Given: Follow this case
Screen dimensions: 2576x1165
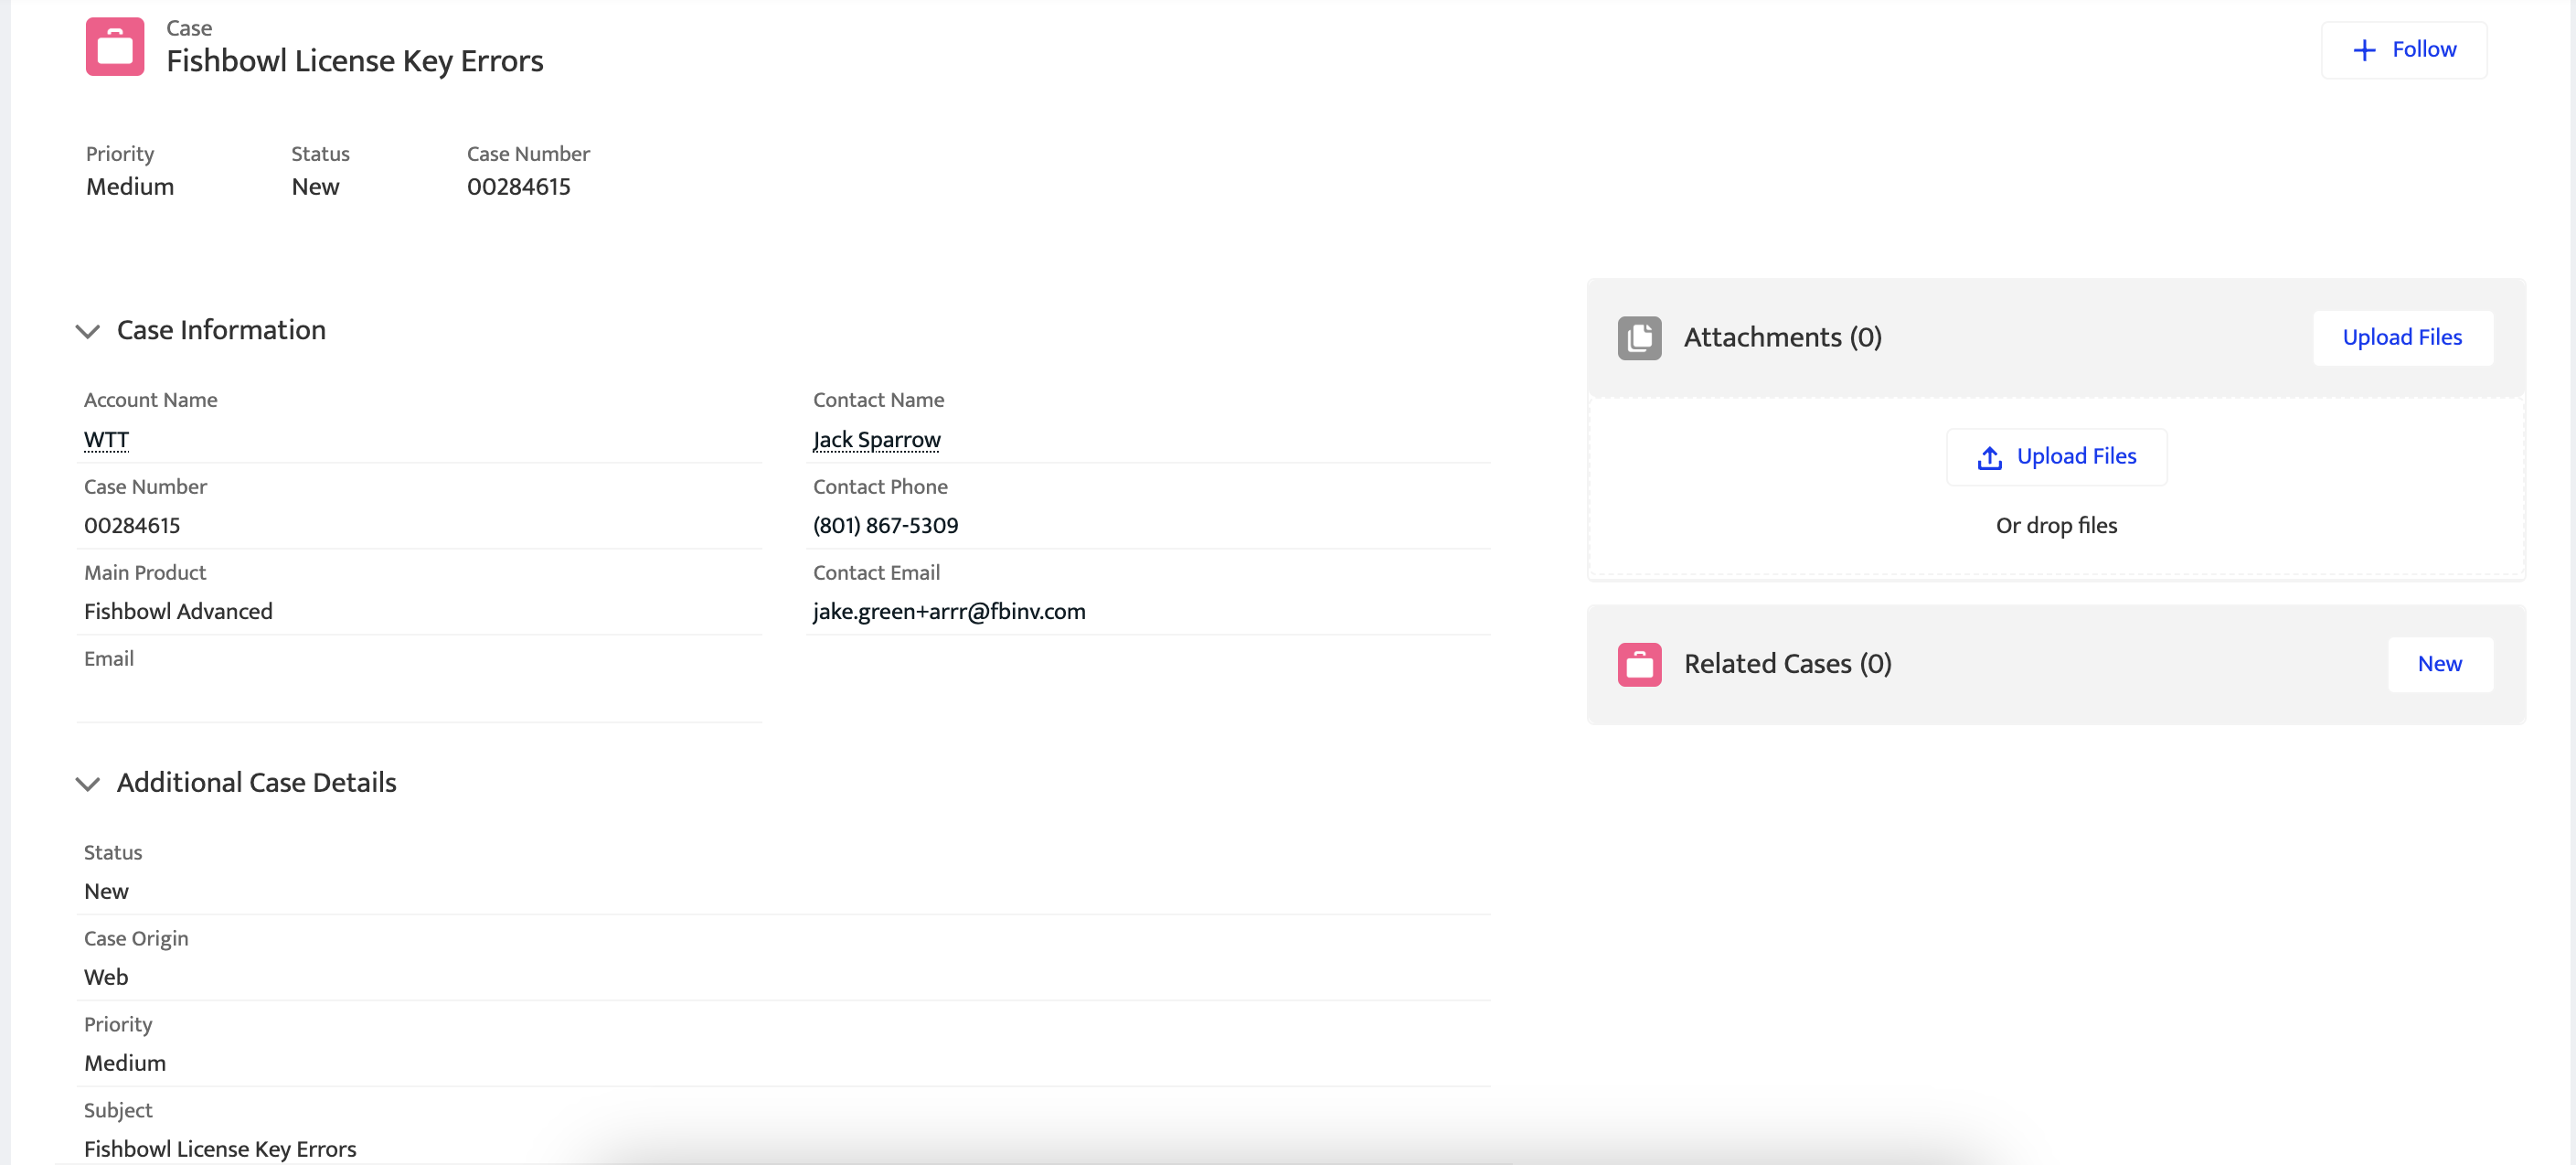Looking at the screenshot, I should pos(2403,50).
